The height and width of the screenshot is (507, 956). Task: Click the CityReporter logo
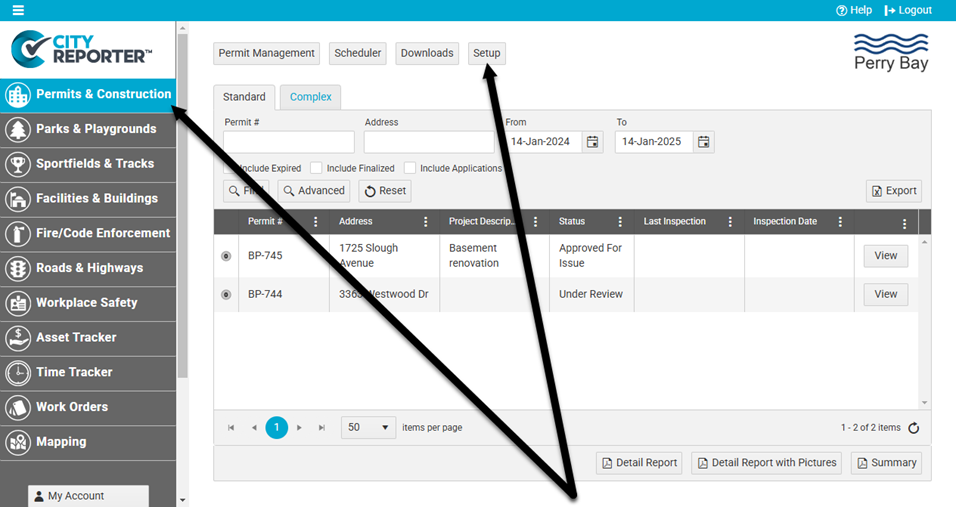click(x=82, y=49)
